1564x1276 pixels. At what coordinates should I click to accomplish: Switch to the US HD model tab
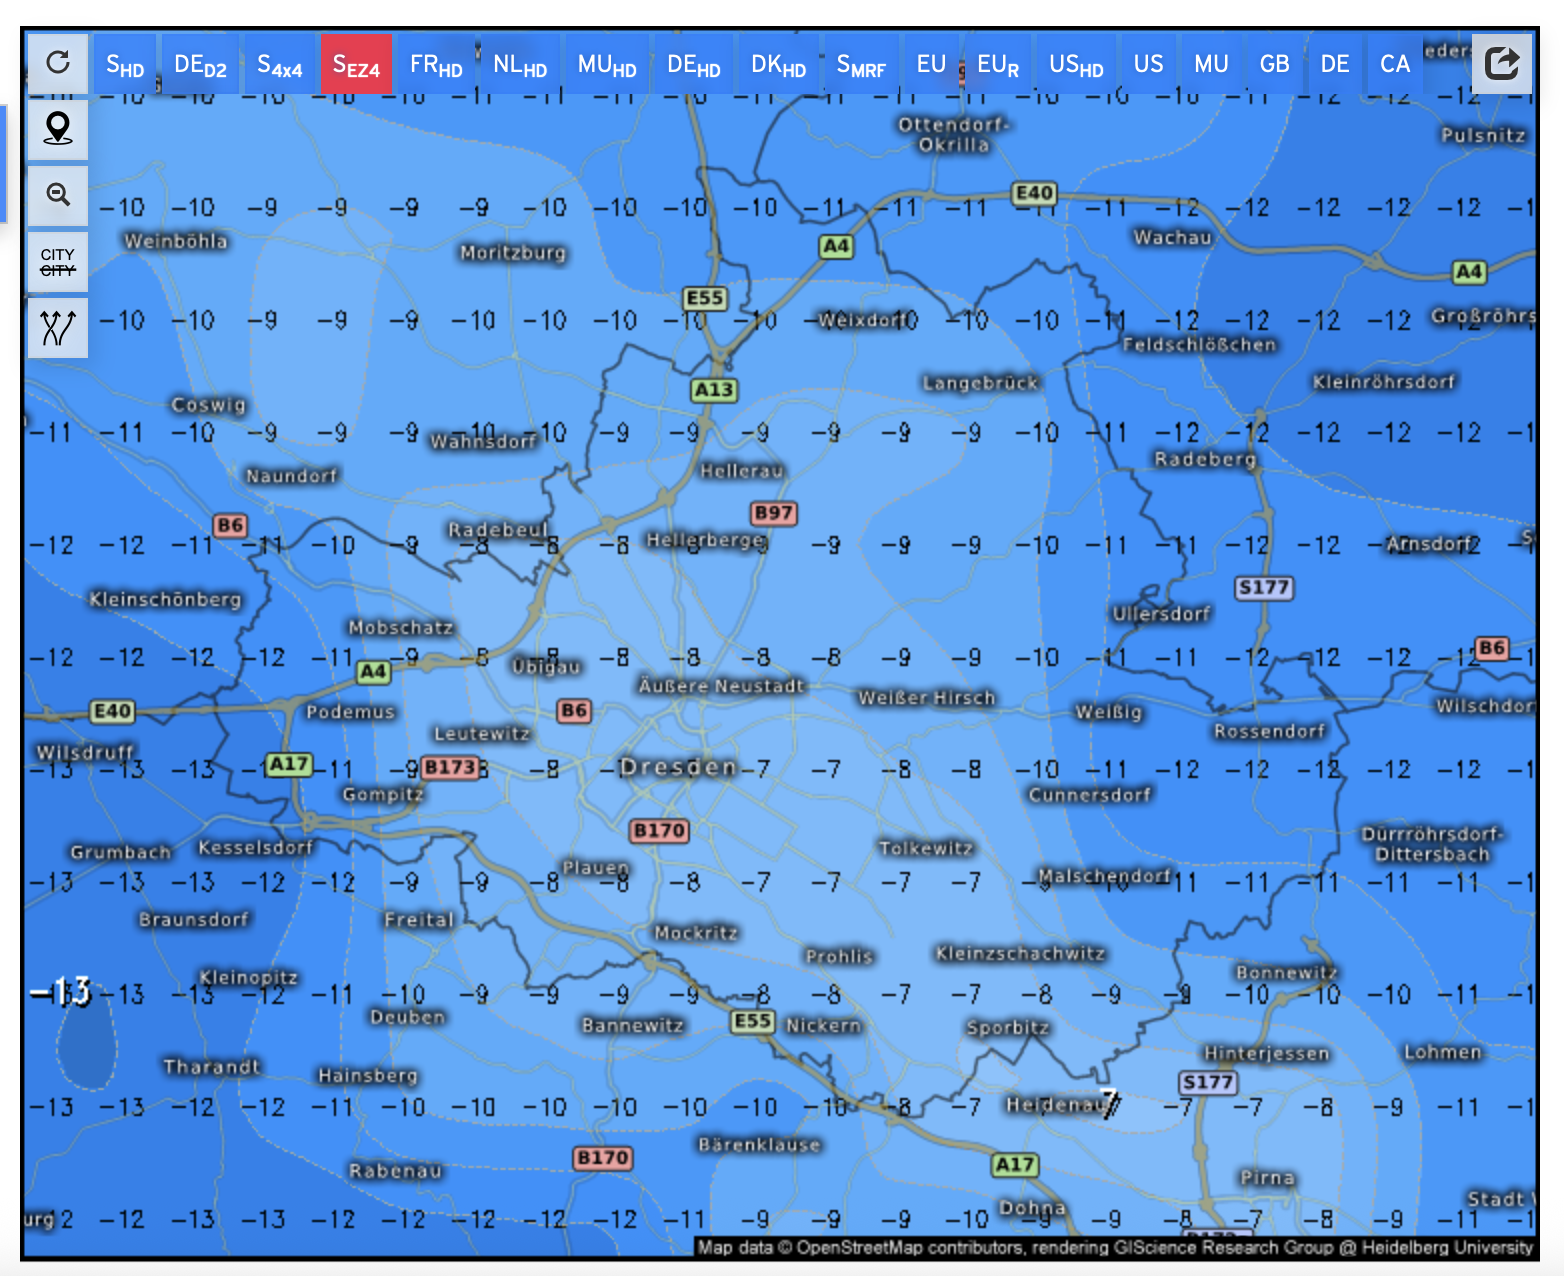1076,65
